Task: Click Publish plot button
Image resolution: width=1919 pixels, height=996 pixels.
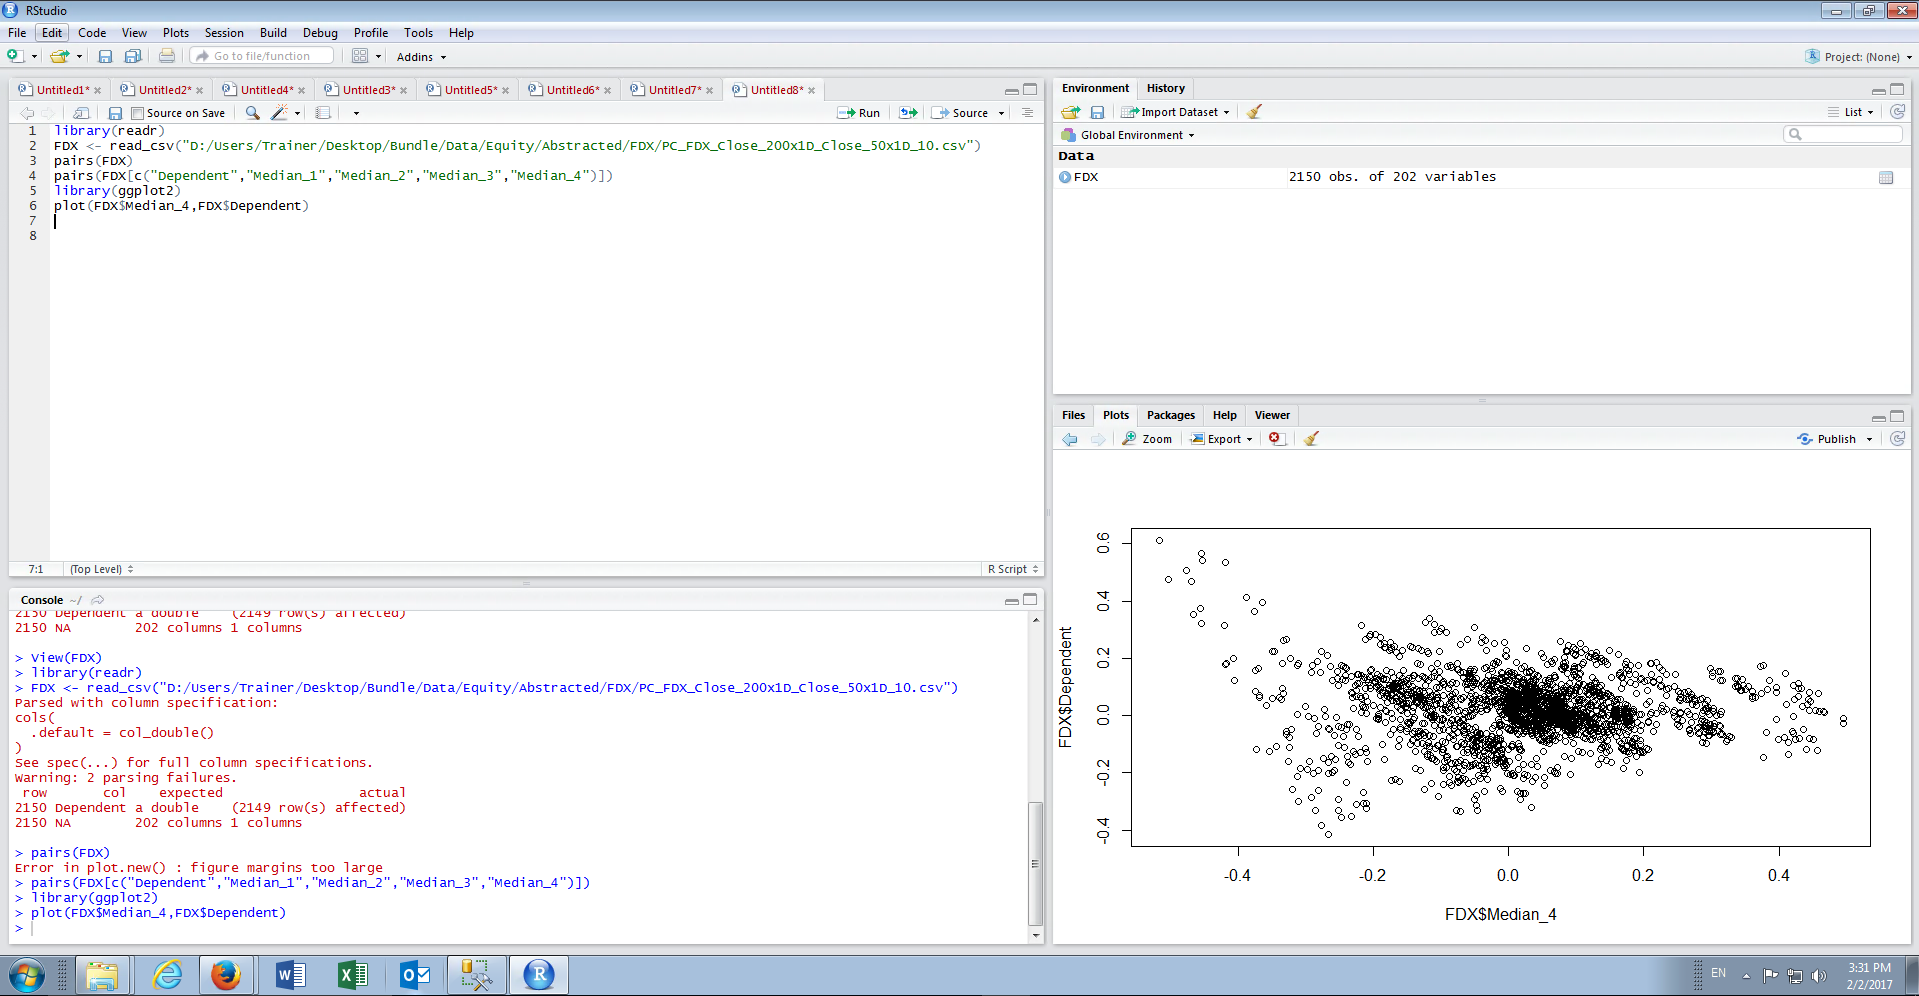Action: coord(1827,439)
